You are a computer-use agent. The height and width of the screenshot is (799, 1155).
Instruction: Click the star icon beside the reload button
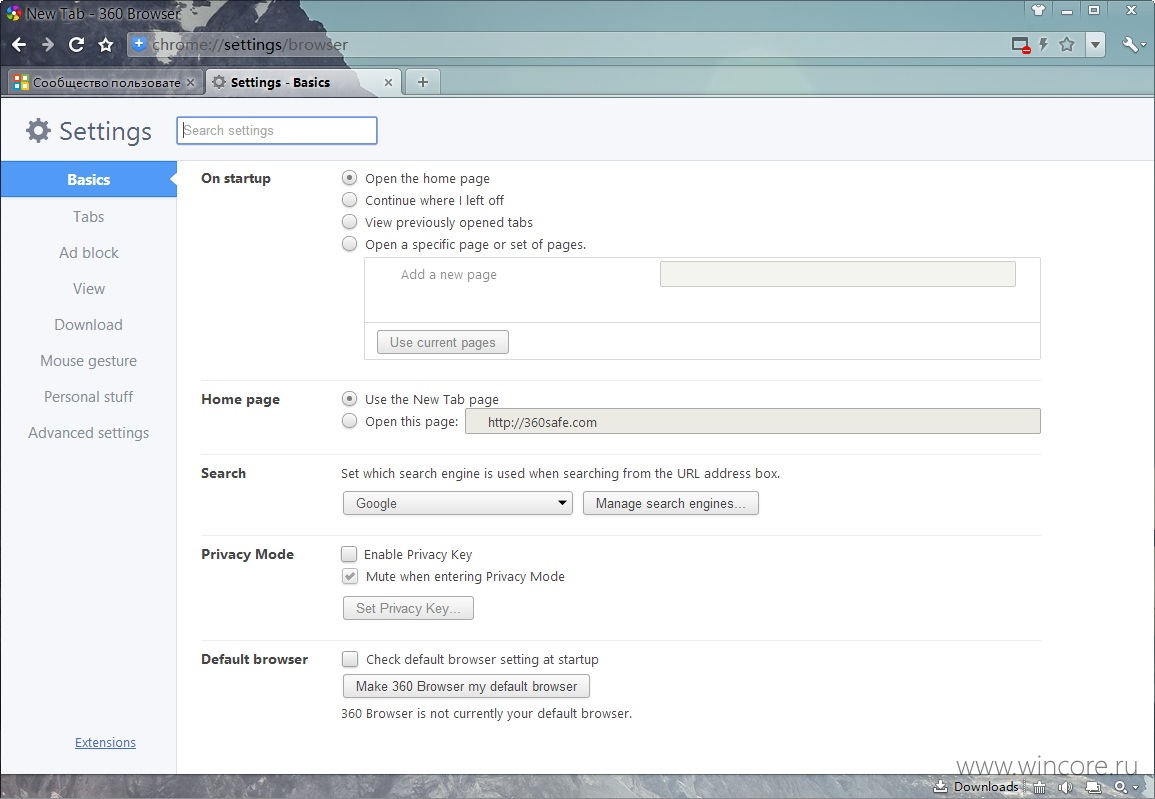tap(106, 45)
